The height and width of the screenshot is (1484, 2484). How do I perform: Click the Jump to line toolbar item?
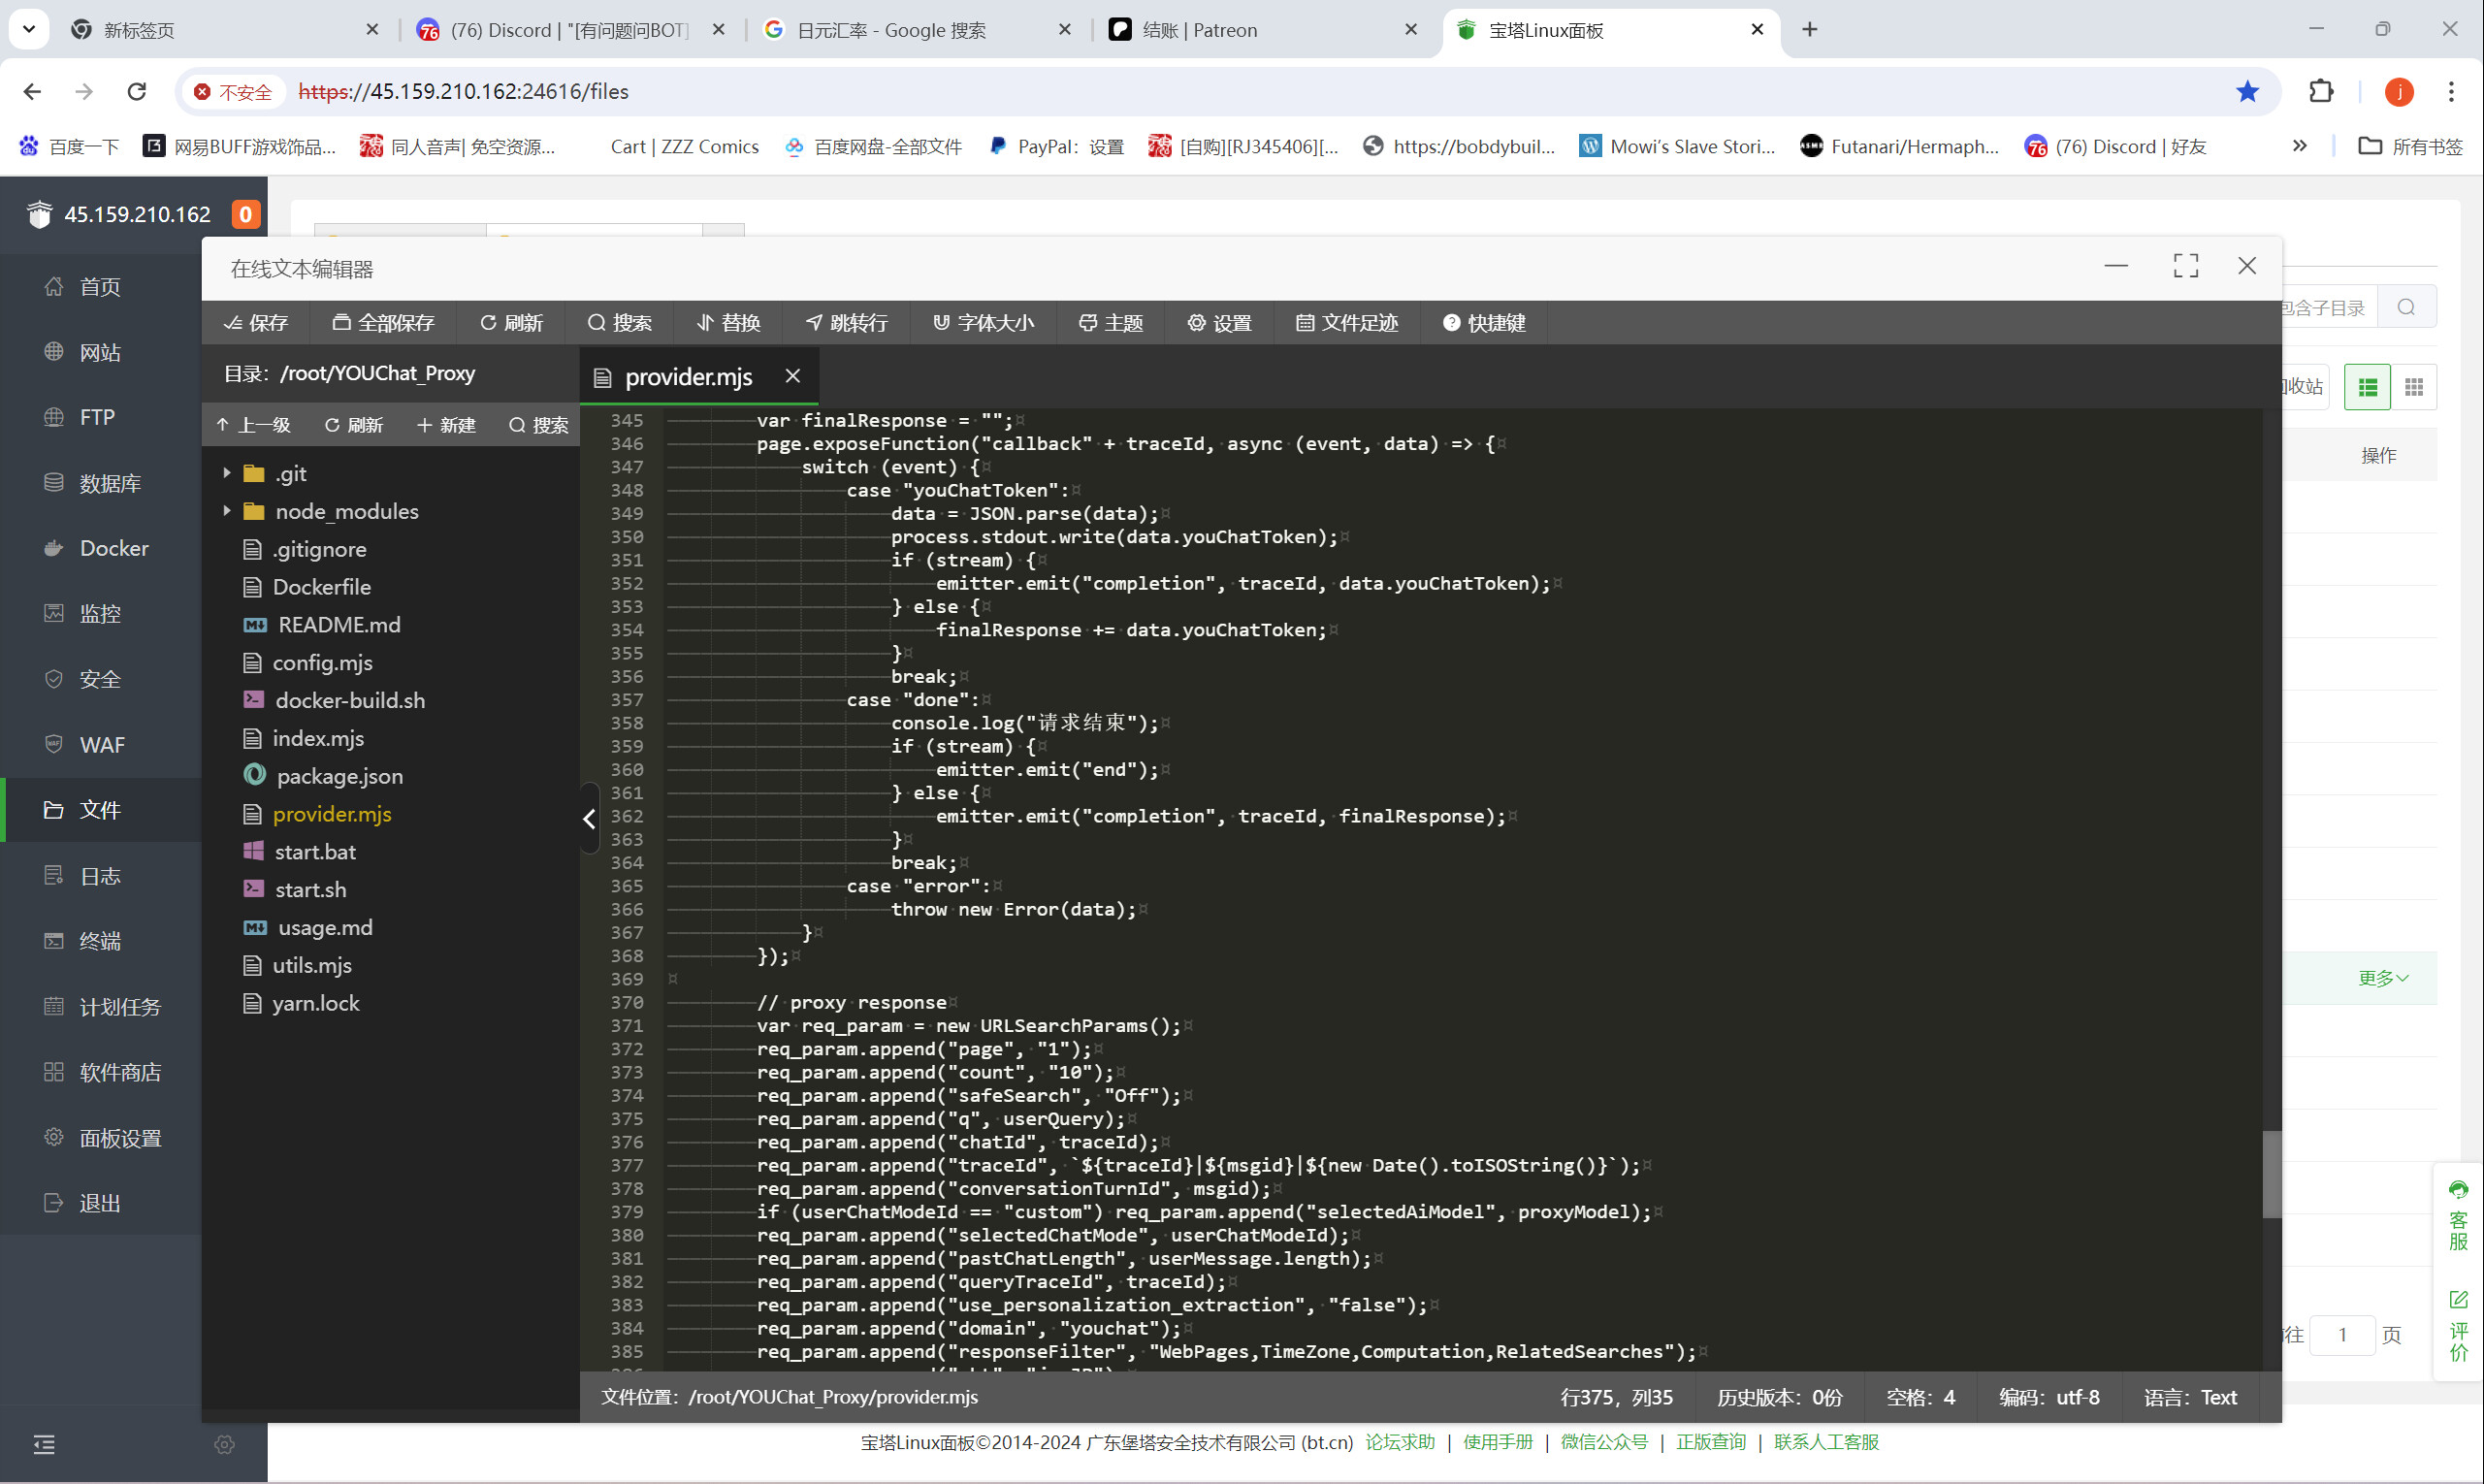point(846,323)
